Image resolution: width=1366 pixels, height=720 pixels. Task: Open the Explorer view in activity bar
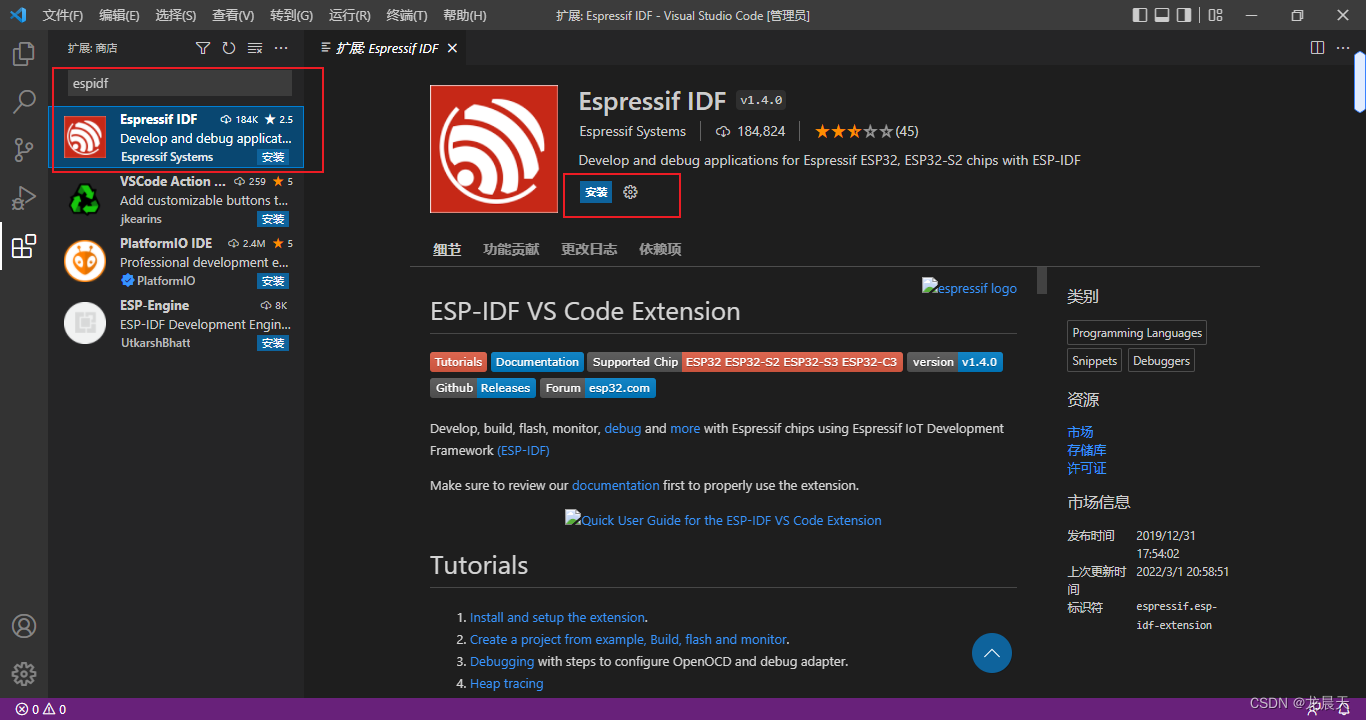pos(24,54)
